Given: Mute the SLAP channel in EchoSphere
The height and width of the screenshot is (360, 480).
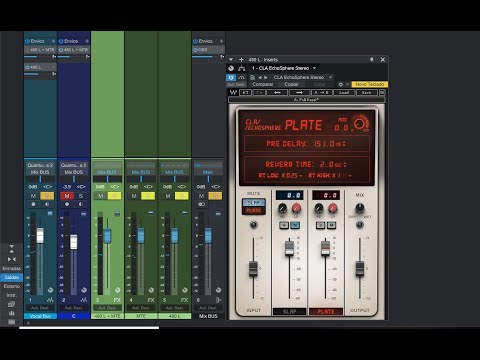Looking at the screenshot, I should click(x=295, y=225).
